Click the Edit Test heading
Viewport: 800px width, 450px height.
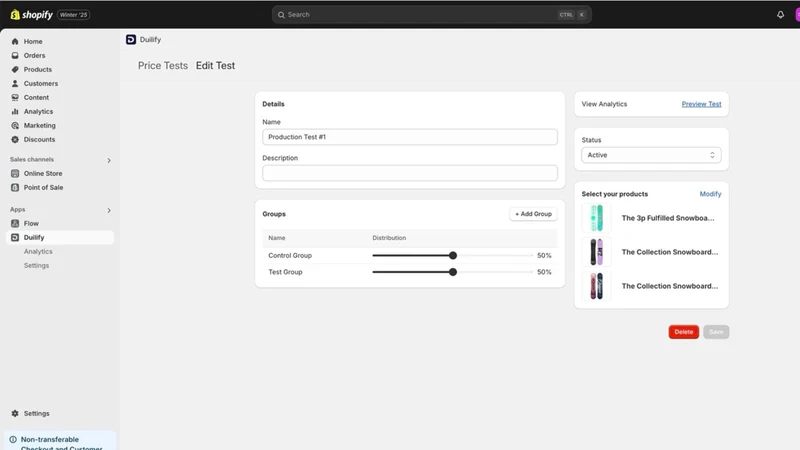215,65
